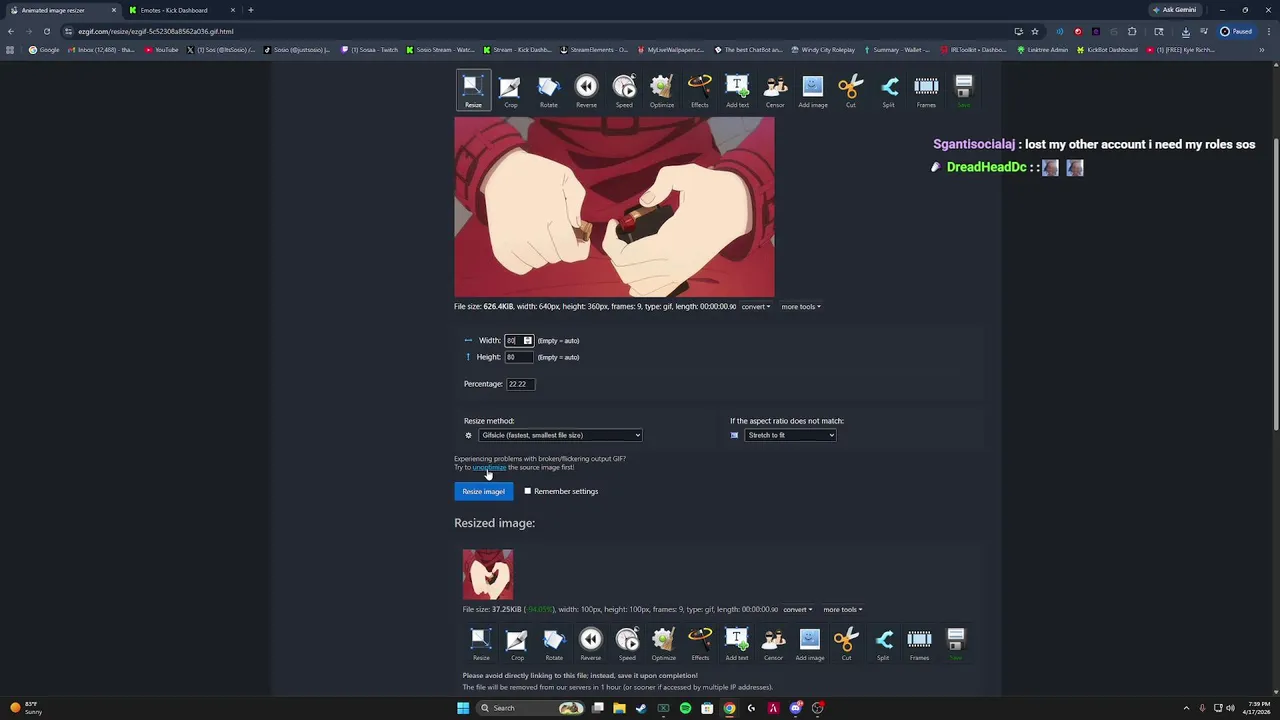Open the aspect ratio Stretch to fit dropdown
The height and width of the screenshot is (720, 1280).
pyautogui.click(x=790, y=435)
